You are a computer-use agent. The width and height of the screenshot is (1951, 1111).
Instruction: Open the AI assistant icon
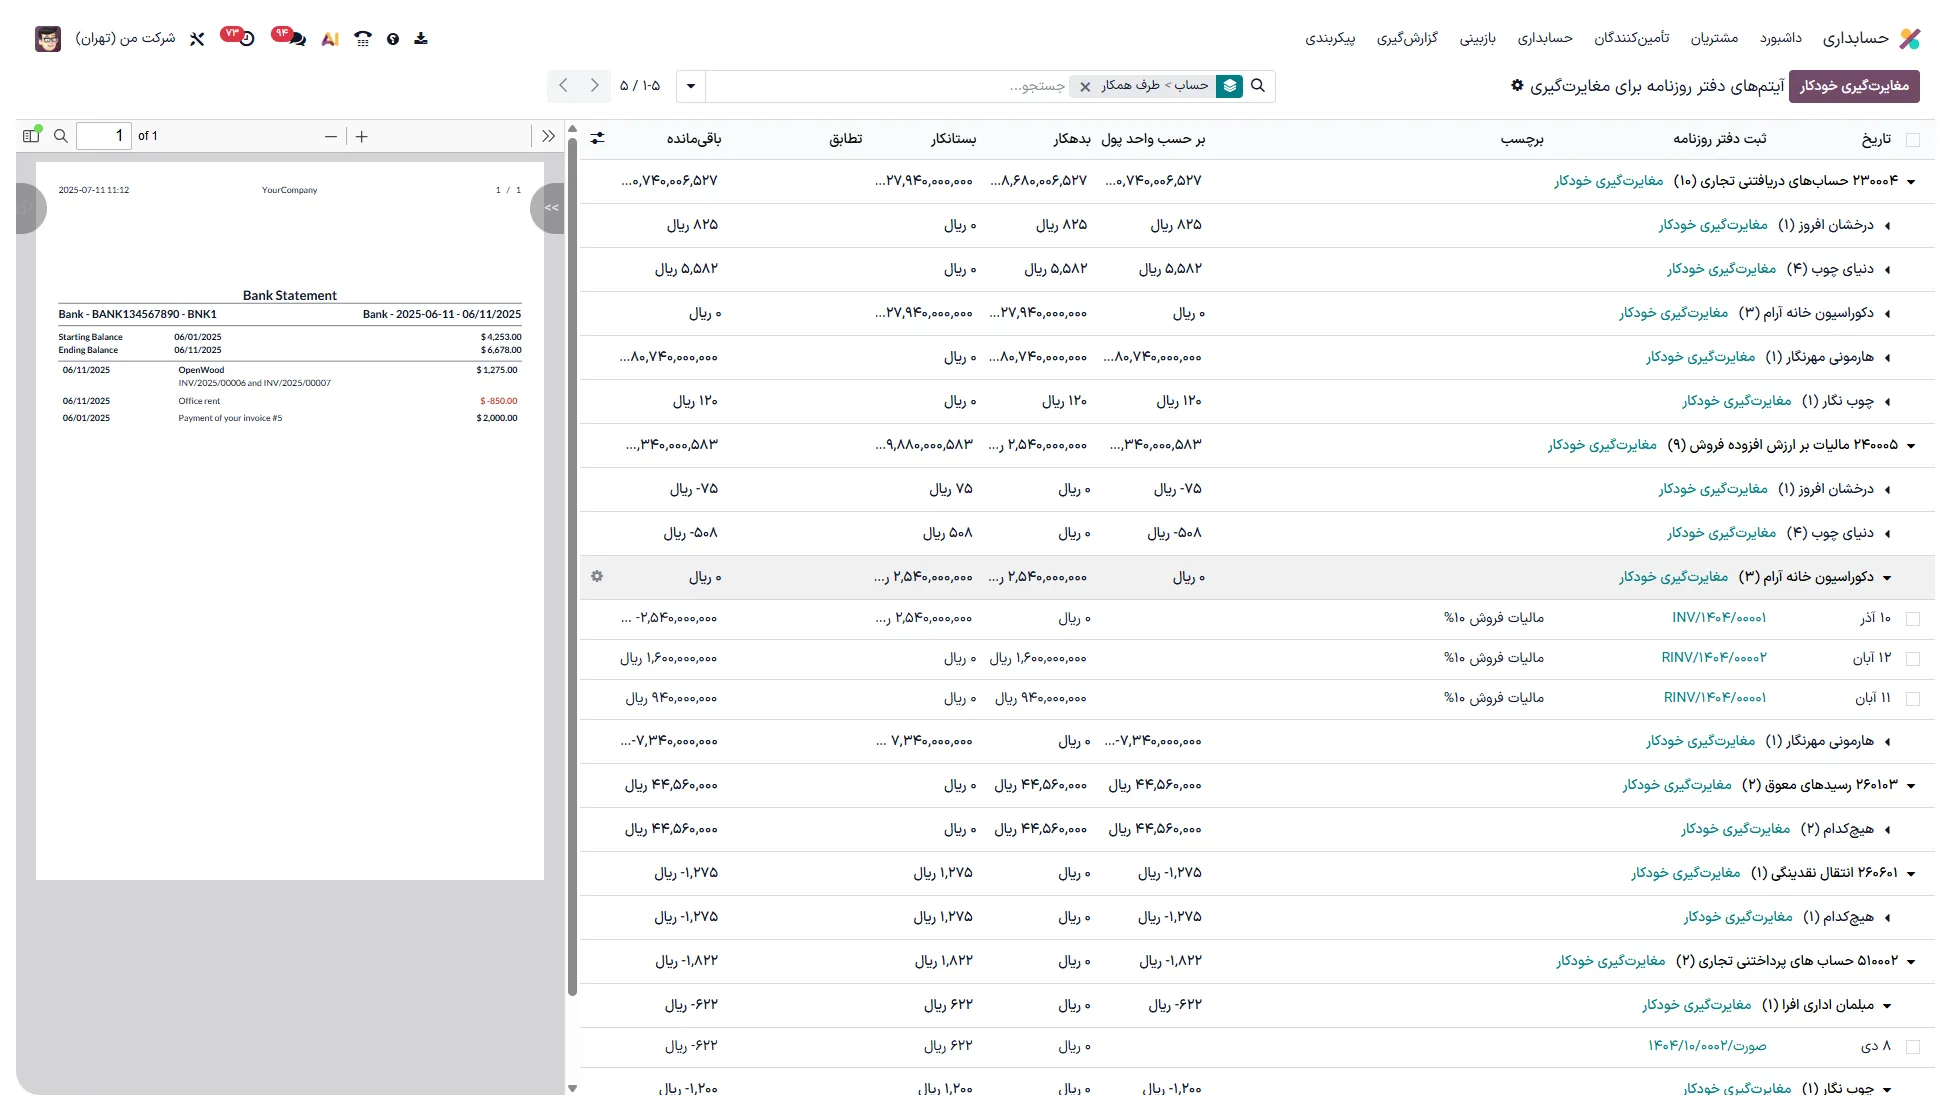[330, 39]
